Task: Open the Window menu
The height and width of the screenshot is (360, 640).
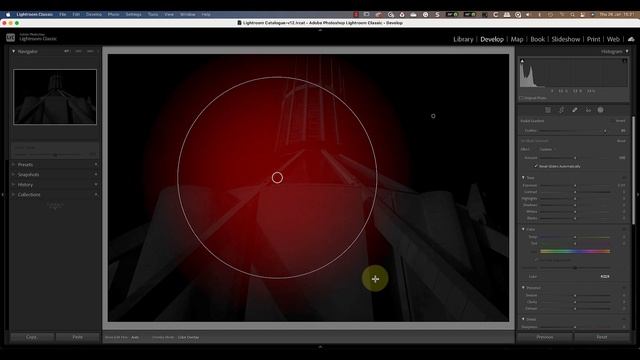Action: (x=188, y=14)
